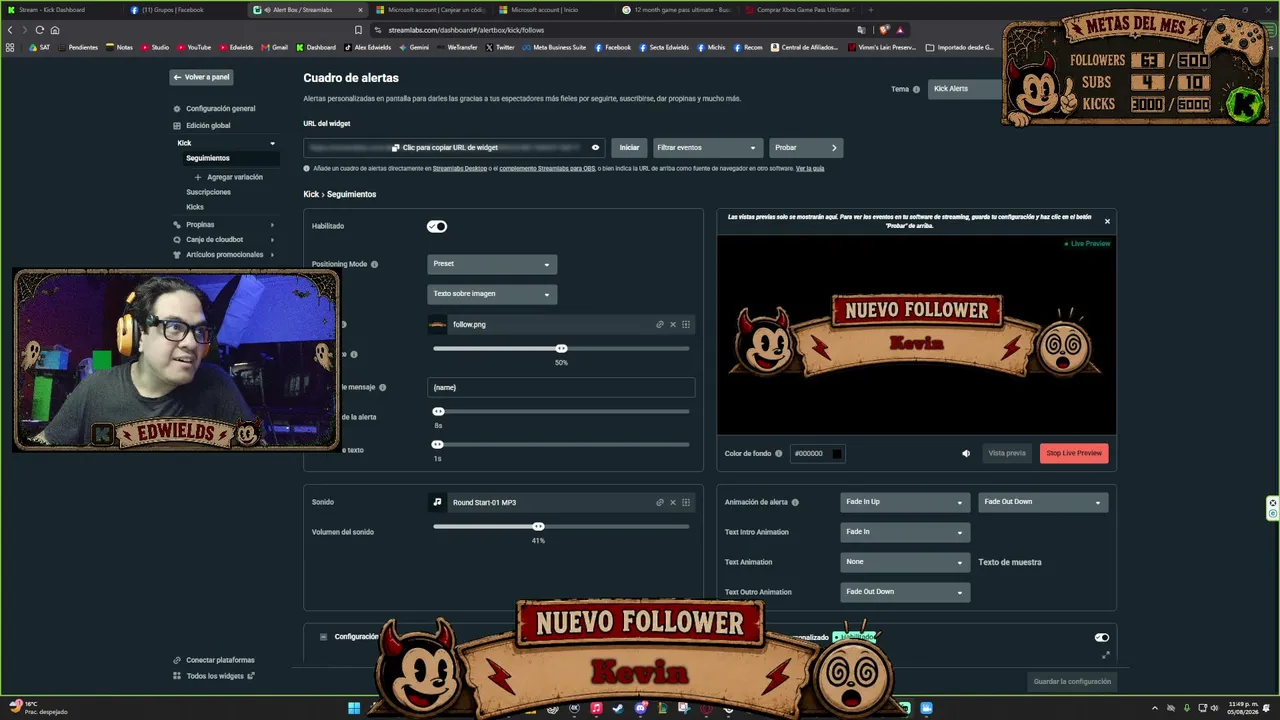Image resolution: width=1280 pixels, height=720 pixels.
Task: Click the Iniciar button
Action: click(629, 147)
